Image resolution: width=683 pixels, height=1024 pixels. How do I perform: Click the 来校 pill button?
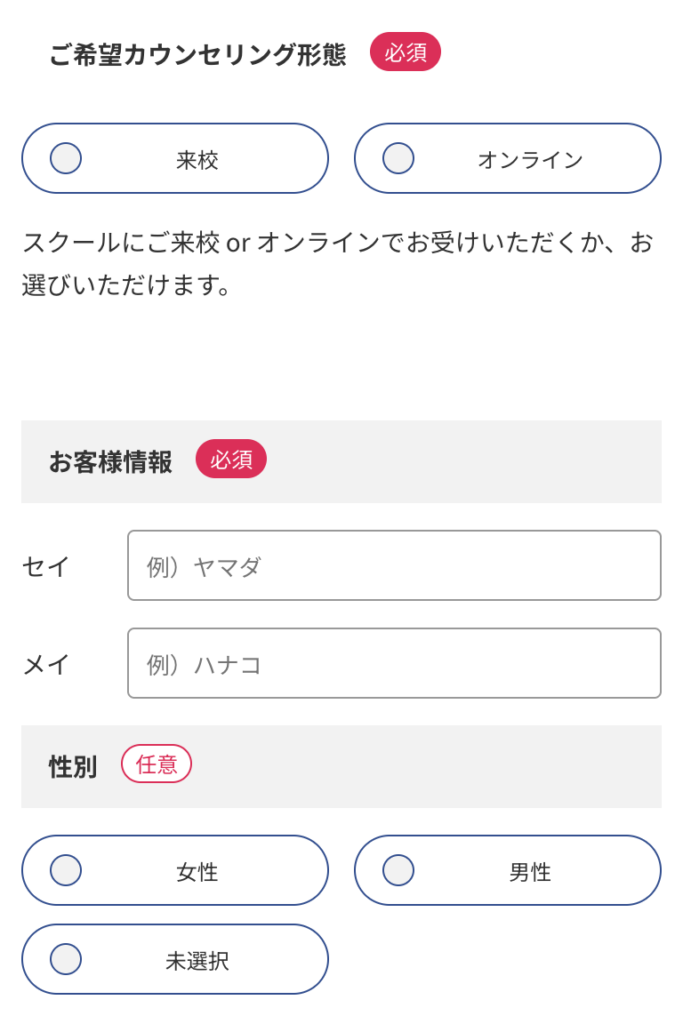tap(175, 158)
